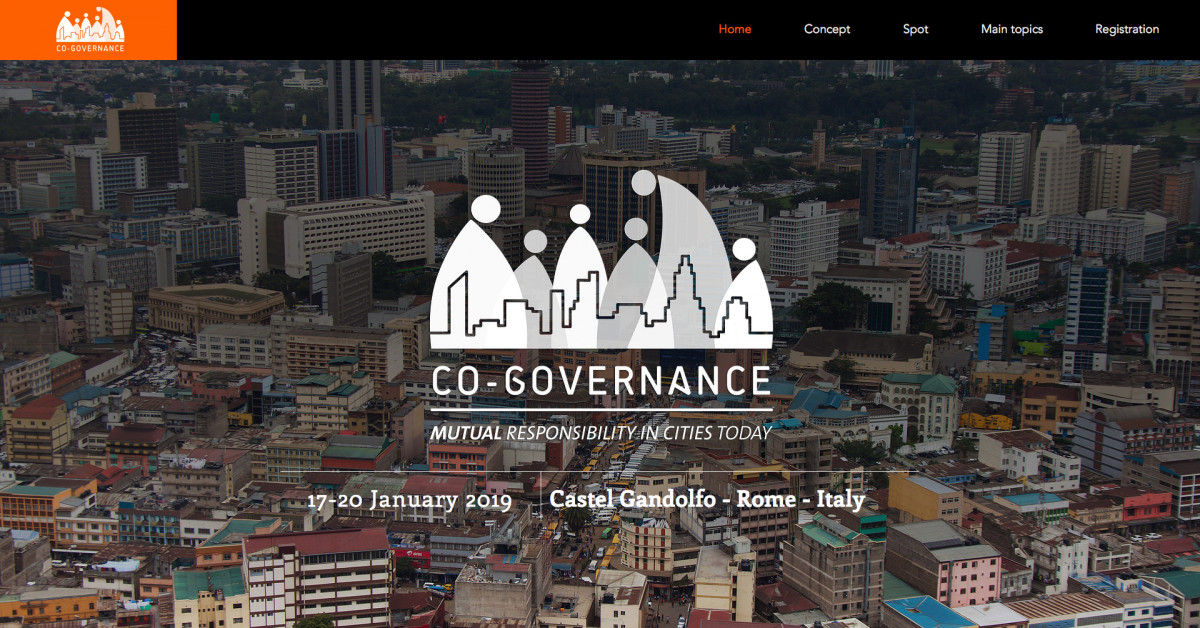Open the Home menu item
Image resolution: width=1200 pixels, height=628 pixels.
pyautogui.click(x=735, y=29)
